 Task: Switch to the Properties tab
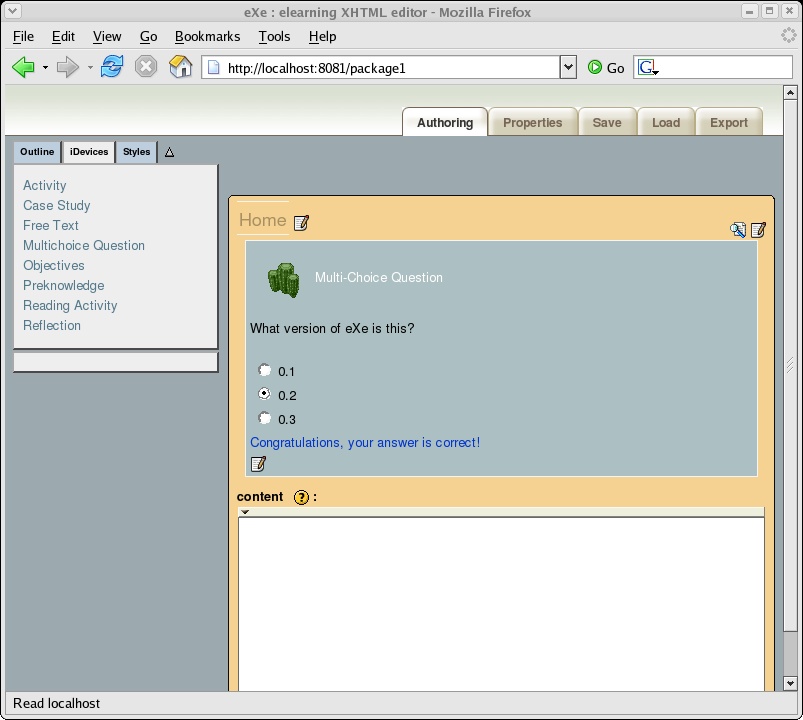(533, 122)
